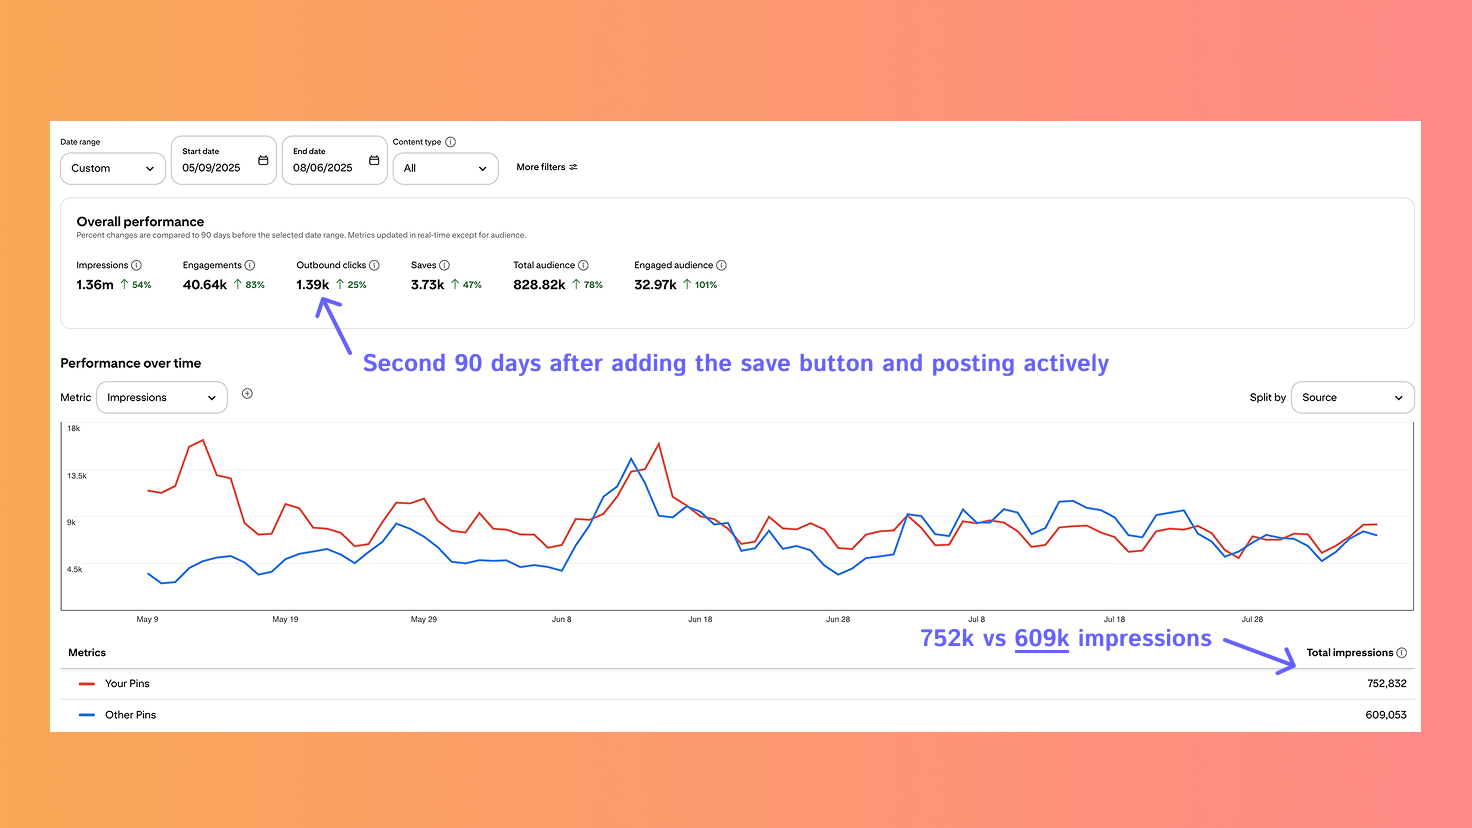Viewport: 1472px width, 828px height.
Task: Click the Total audience info icon
Action: click(x=583, y=265)
